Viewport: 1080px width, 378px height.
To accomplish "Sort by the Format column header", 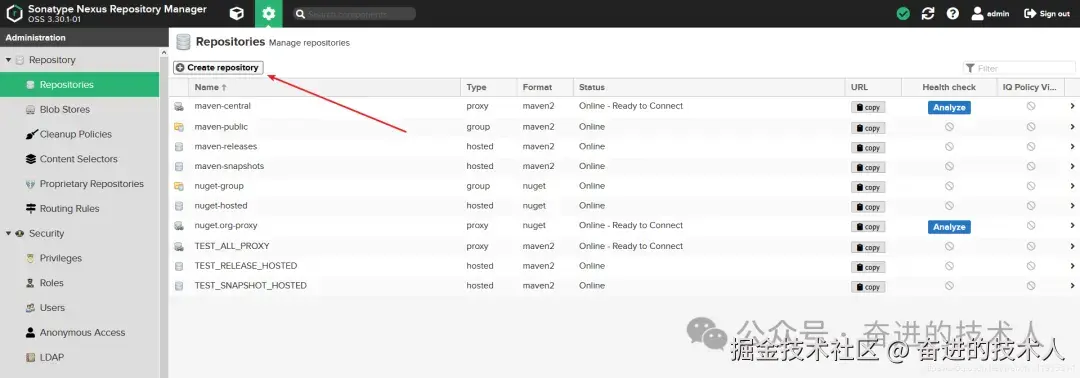I will 545,87.
